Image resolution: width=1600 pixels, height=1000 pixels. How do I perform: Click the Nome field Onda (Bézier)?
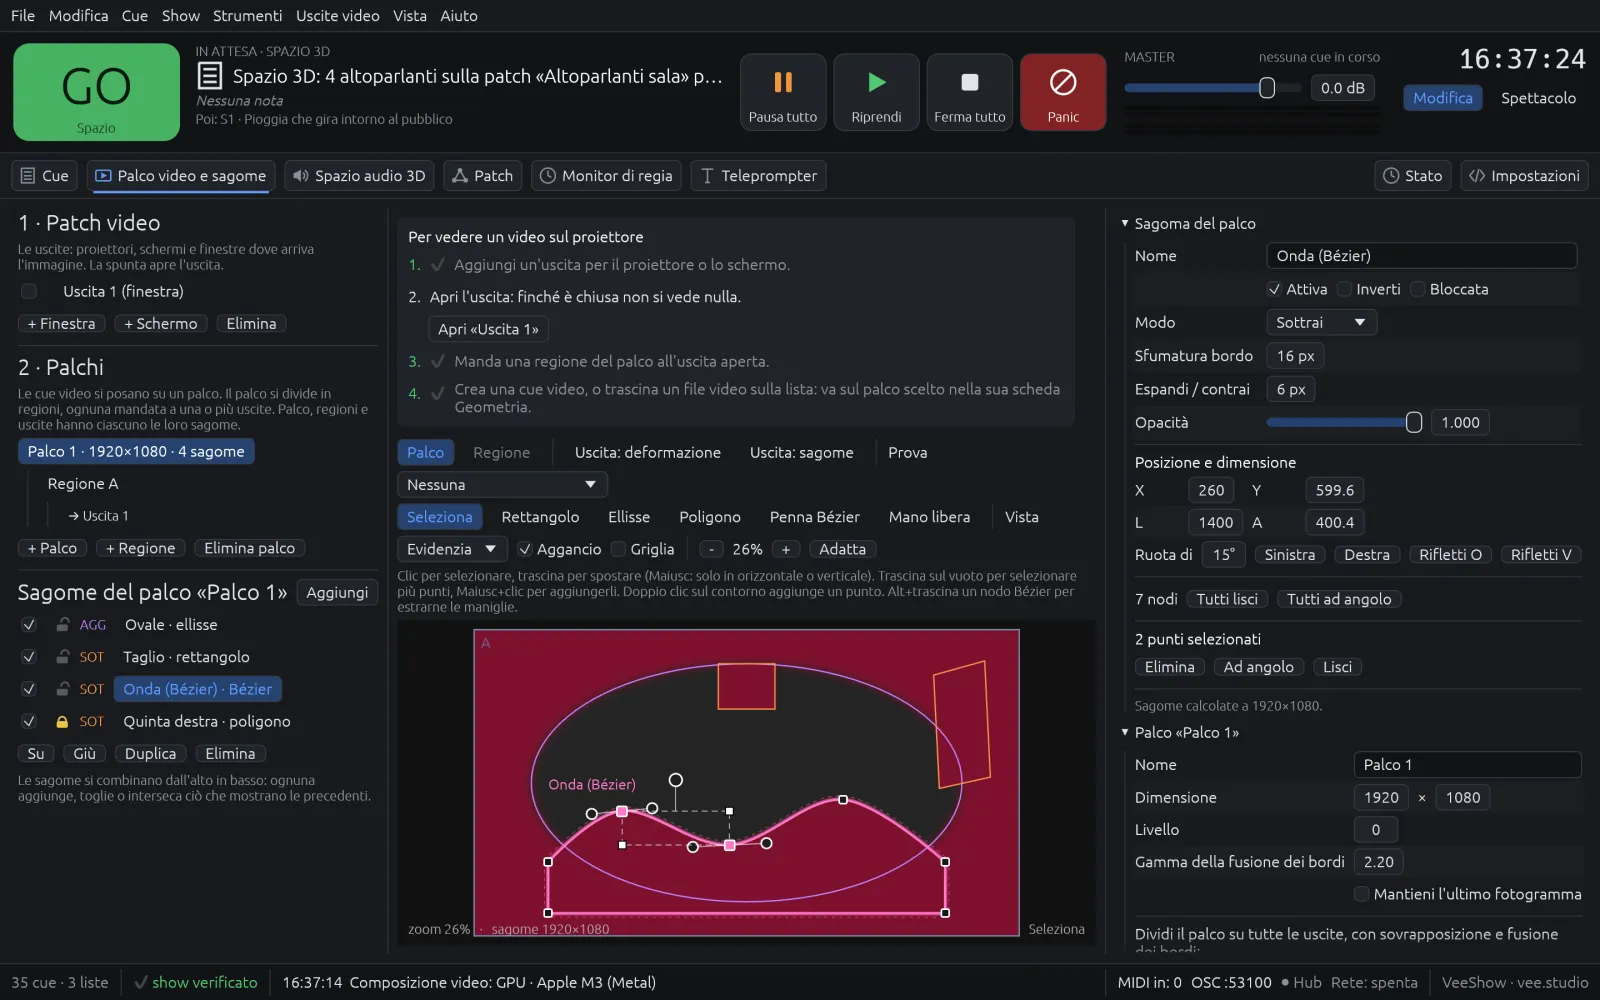pos(1421,255)
